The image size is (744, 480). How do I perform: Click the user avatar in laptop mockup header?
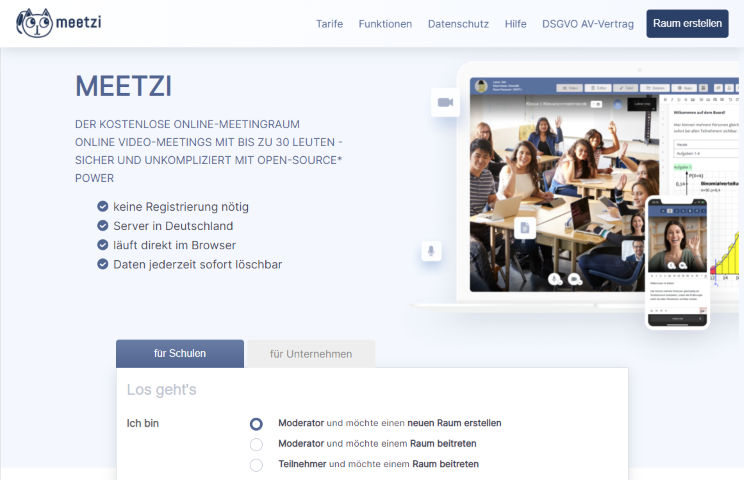tap(481, 86)
